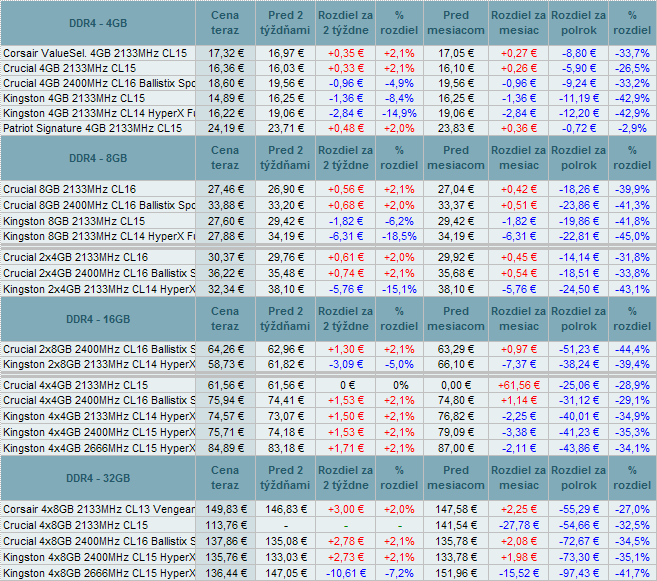The height and width of the screenshot is (581, 657).
Task: Click the -14,9% two-week difference cell
Action: point(399,114)
